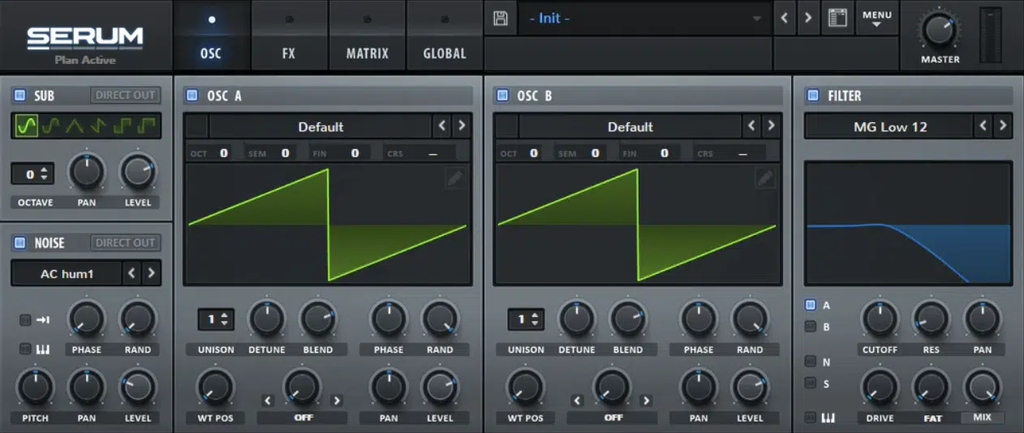Switch to the FX tab
The image size is (1024, 433).
coord(289,35)
